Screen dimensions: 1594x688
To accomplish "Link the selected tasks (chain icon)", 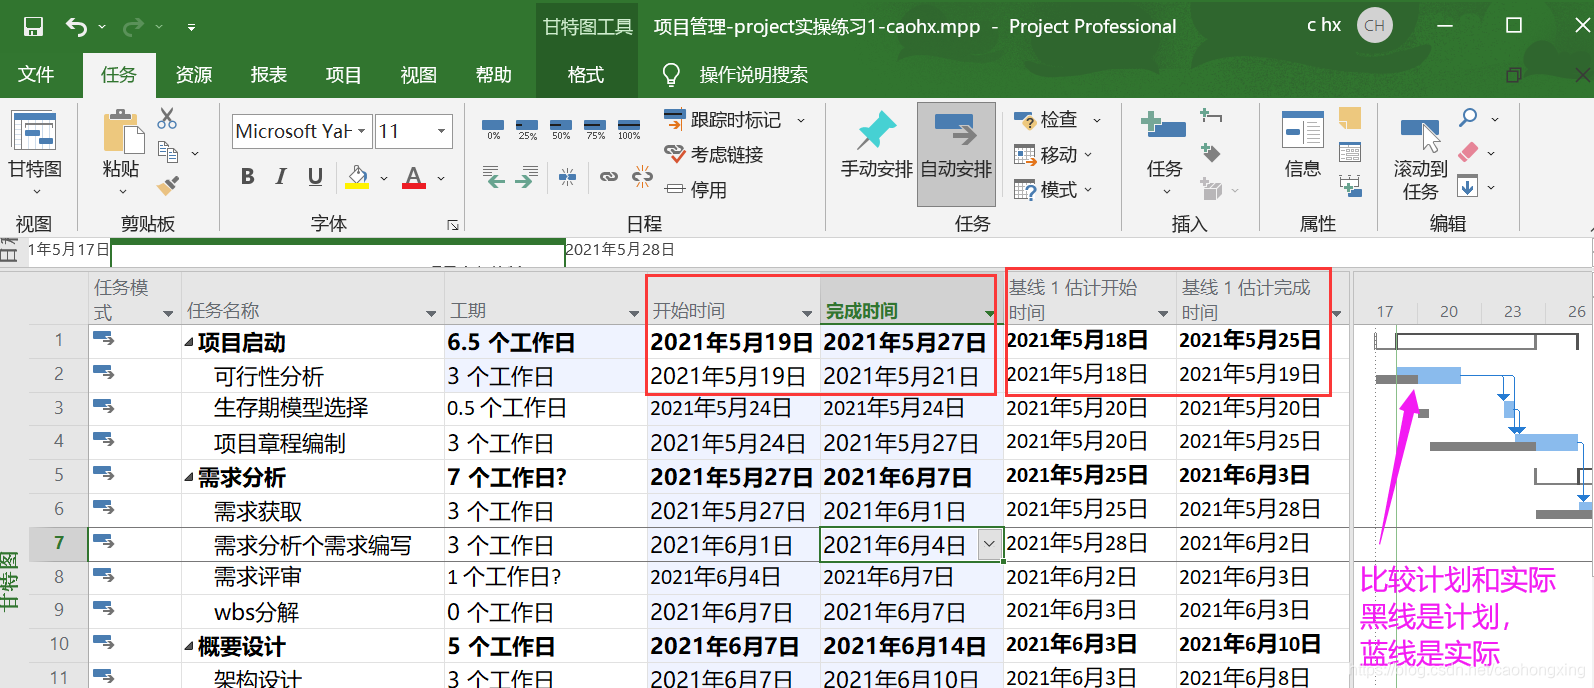I will tap(608, 177).
